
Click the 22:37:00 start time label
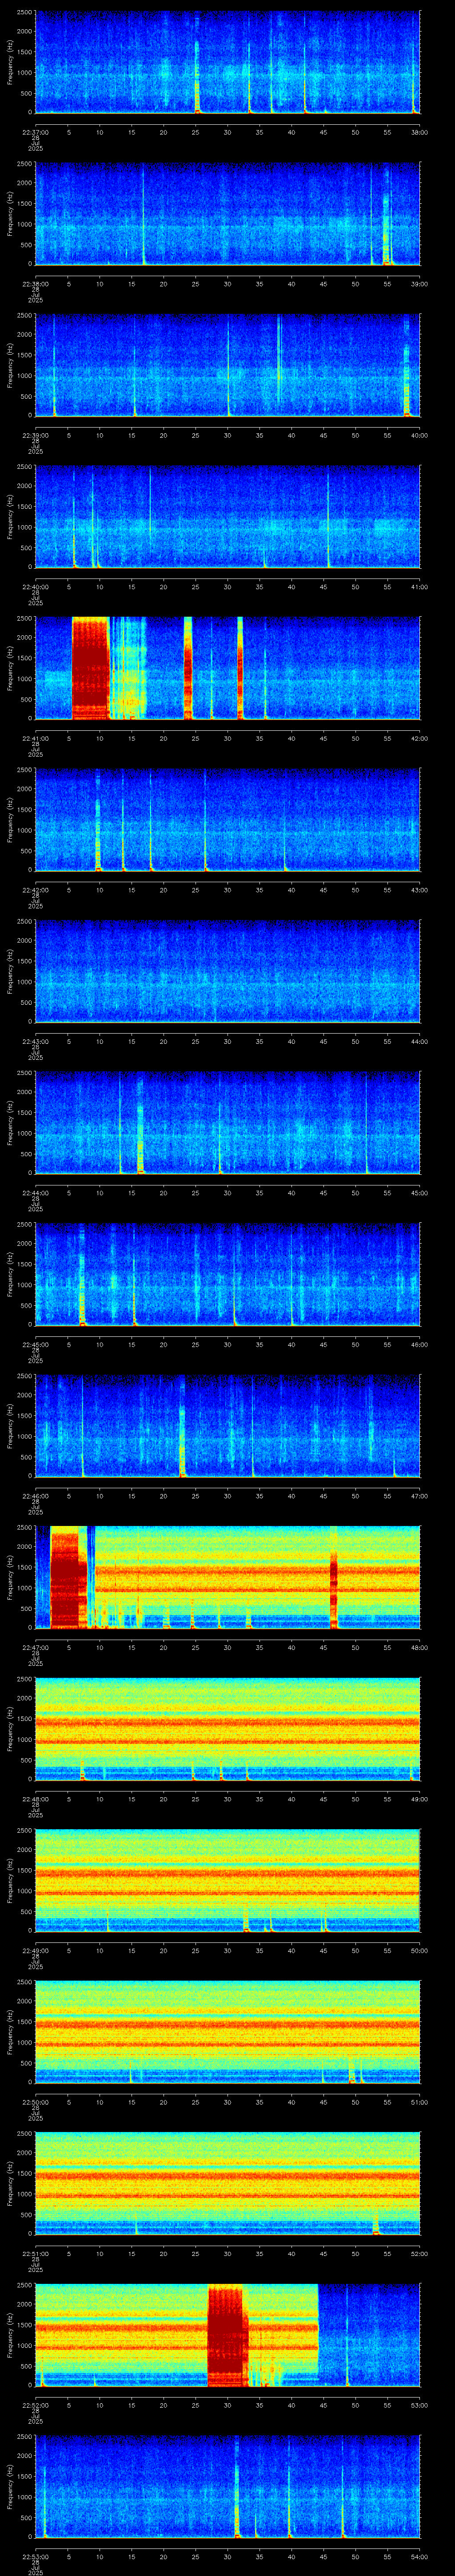[x=35, y=132]
